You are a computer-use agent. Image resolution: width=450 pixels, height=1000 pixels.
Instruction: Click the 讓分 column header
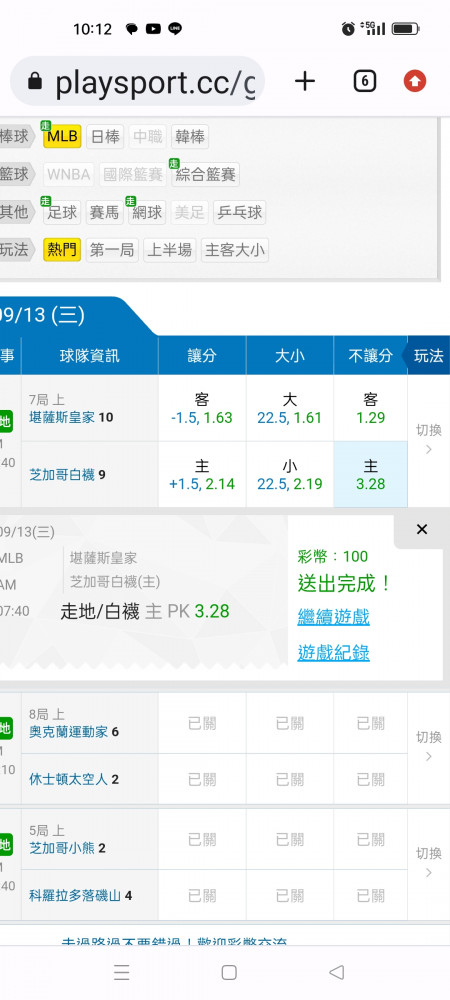[x=202, y=356]
